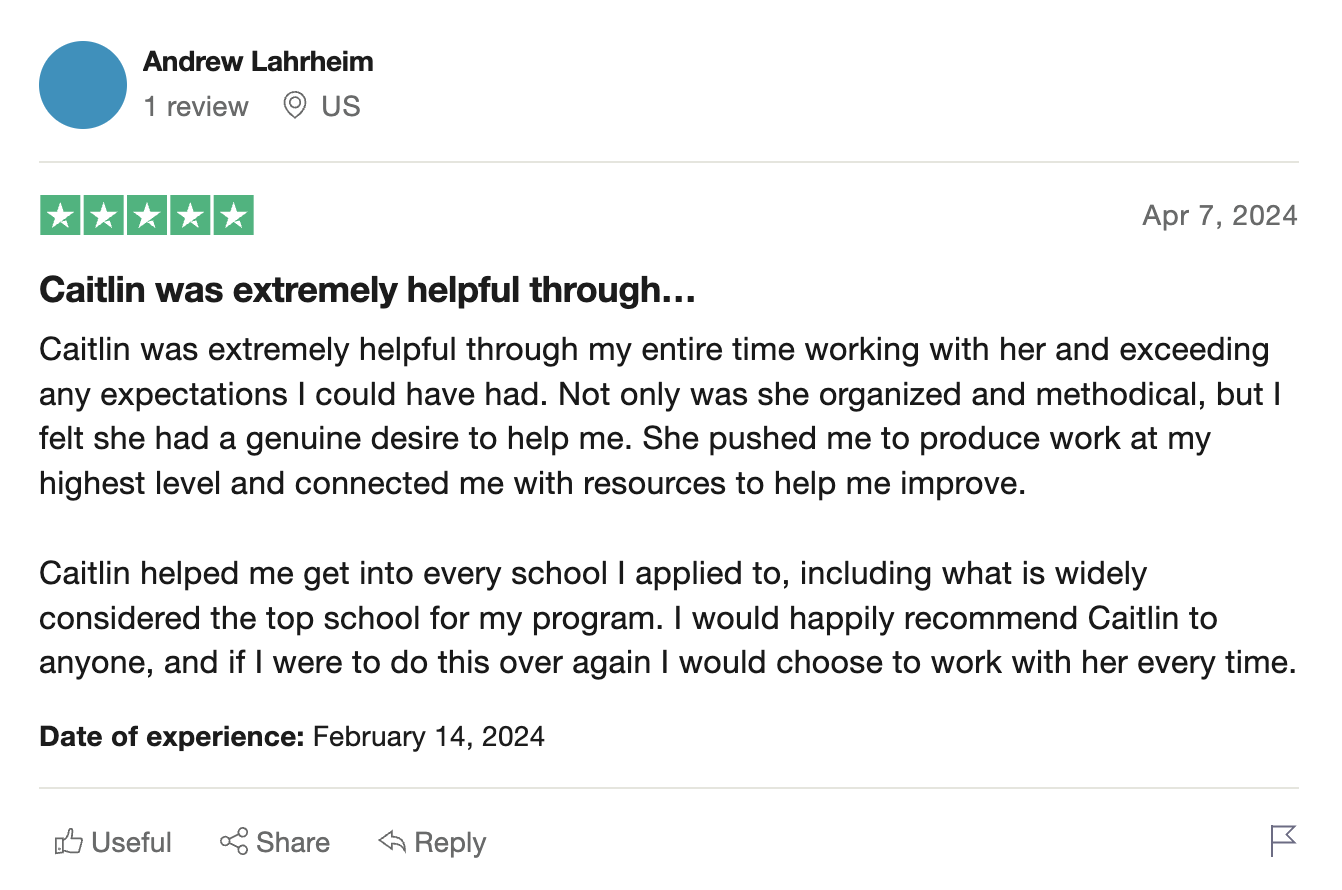The image size is (1342, 890).
Task: Flag this review with flag icon
Action: click(x=1283, y=841)
